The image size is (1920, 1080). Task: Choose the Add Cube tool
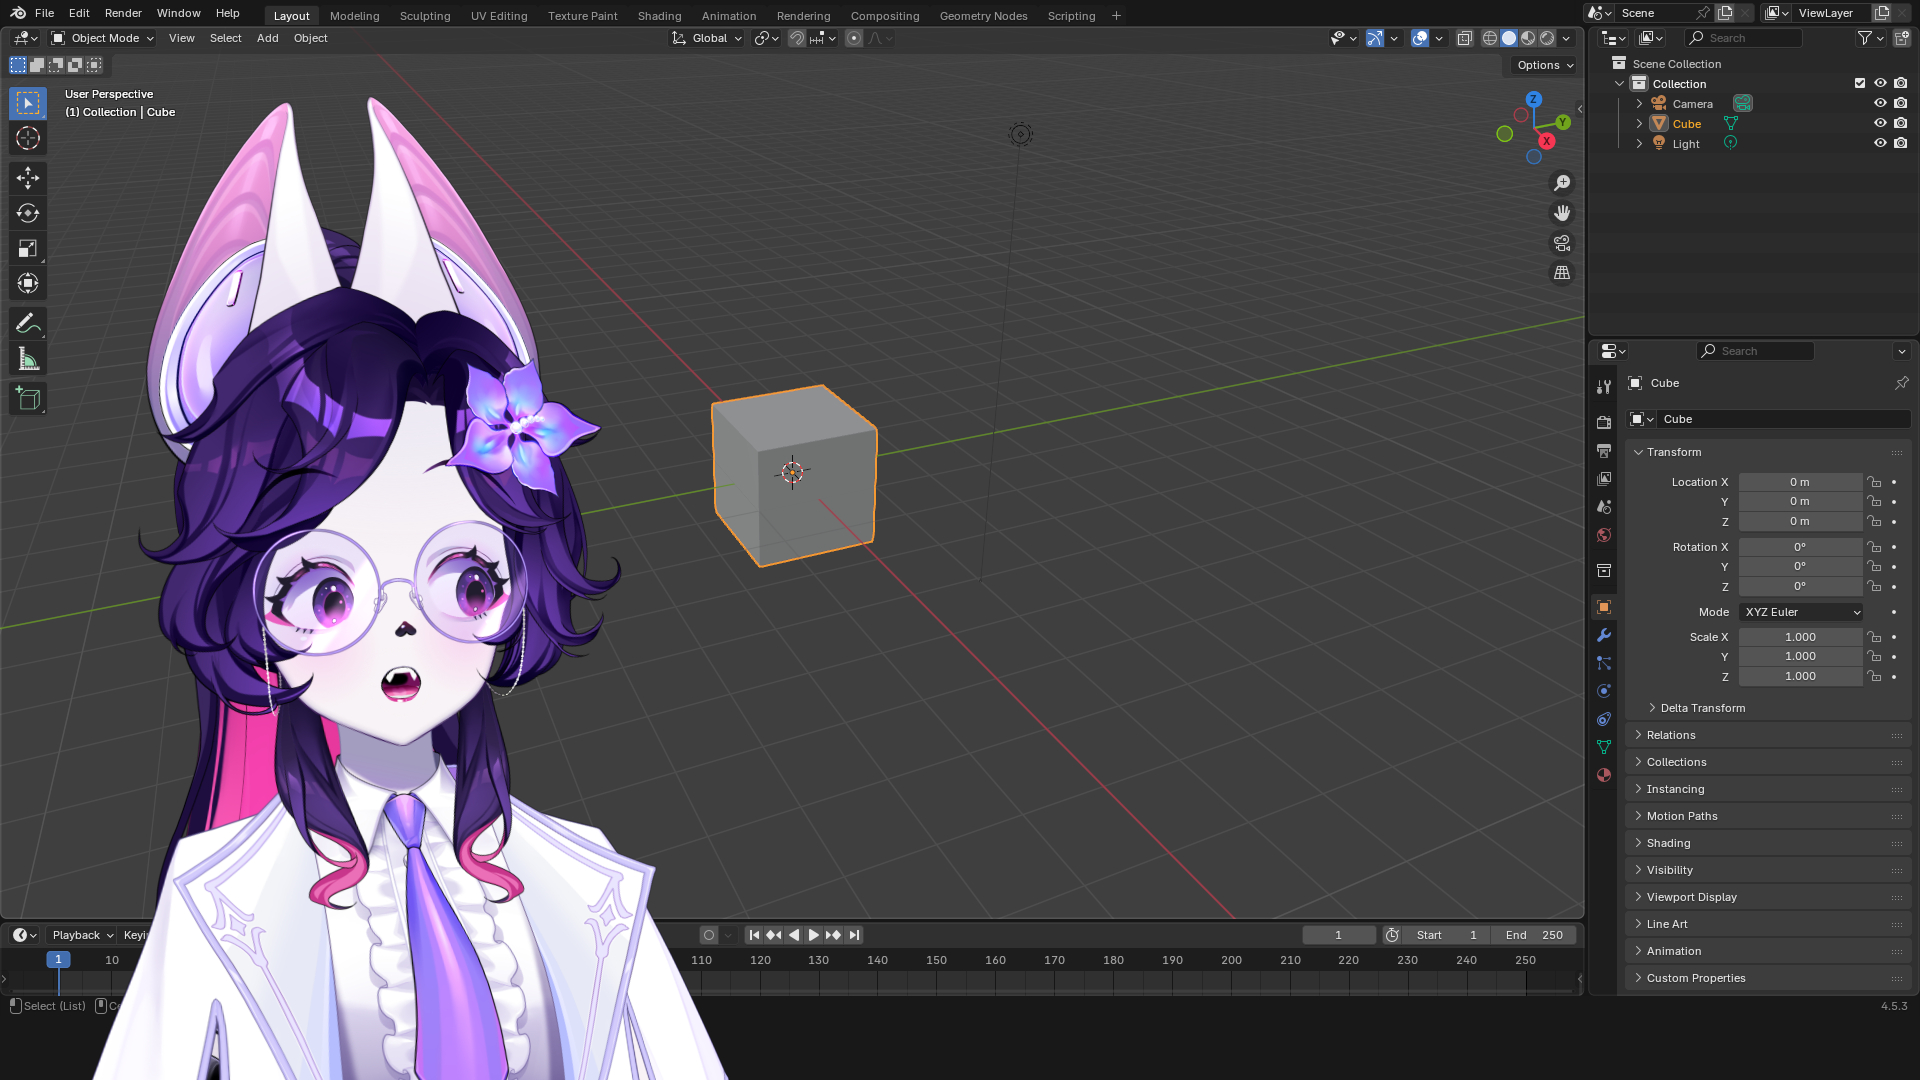pos(28,399)
